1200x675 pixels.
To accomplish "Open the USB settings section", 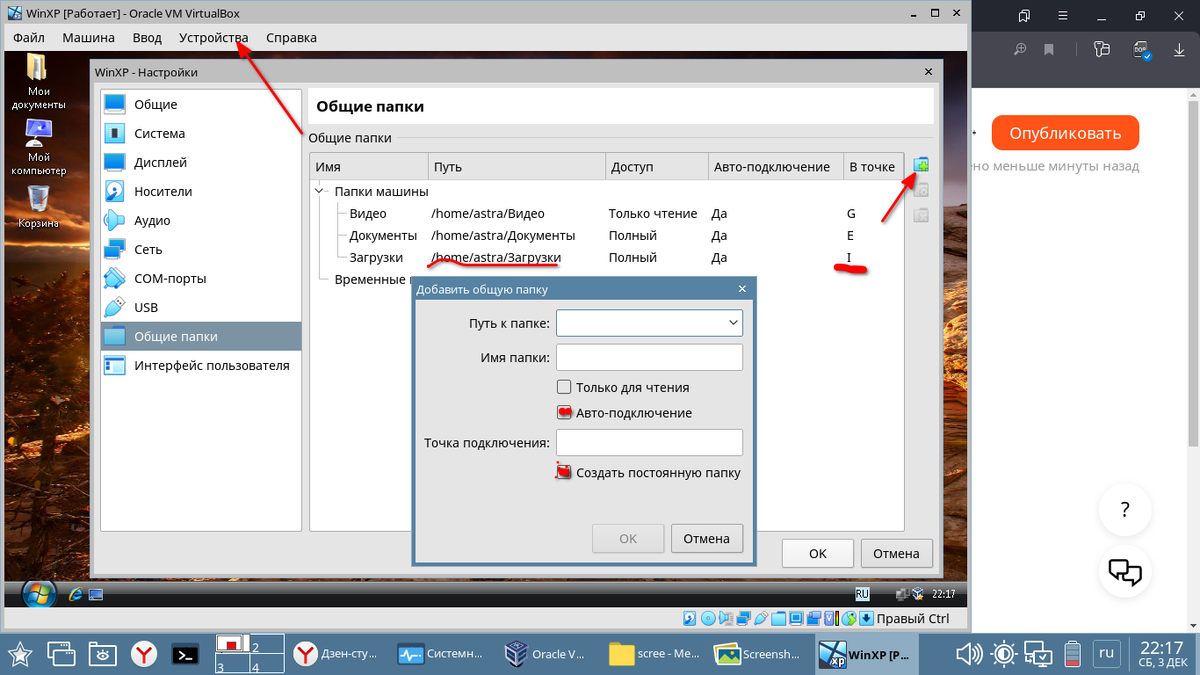I will pyautogui.click(x=200, y=307).
